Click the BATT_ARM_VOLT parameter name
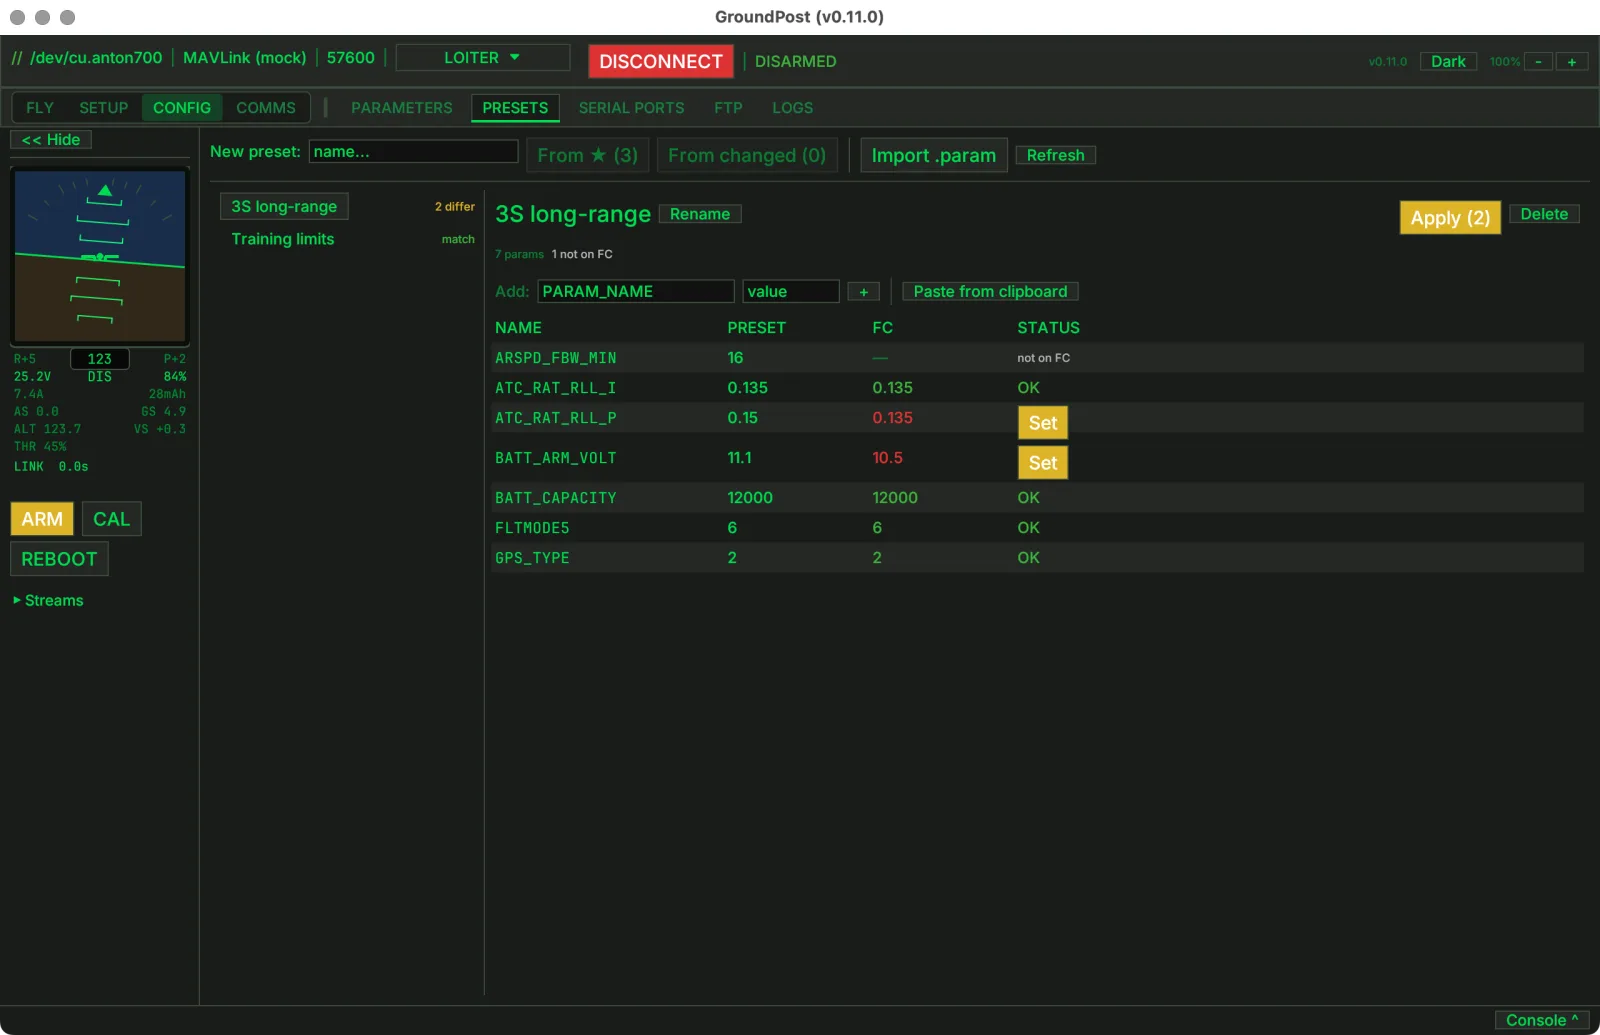1600x1035 pixels. [555, 458]
